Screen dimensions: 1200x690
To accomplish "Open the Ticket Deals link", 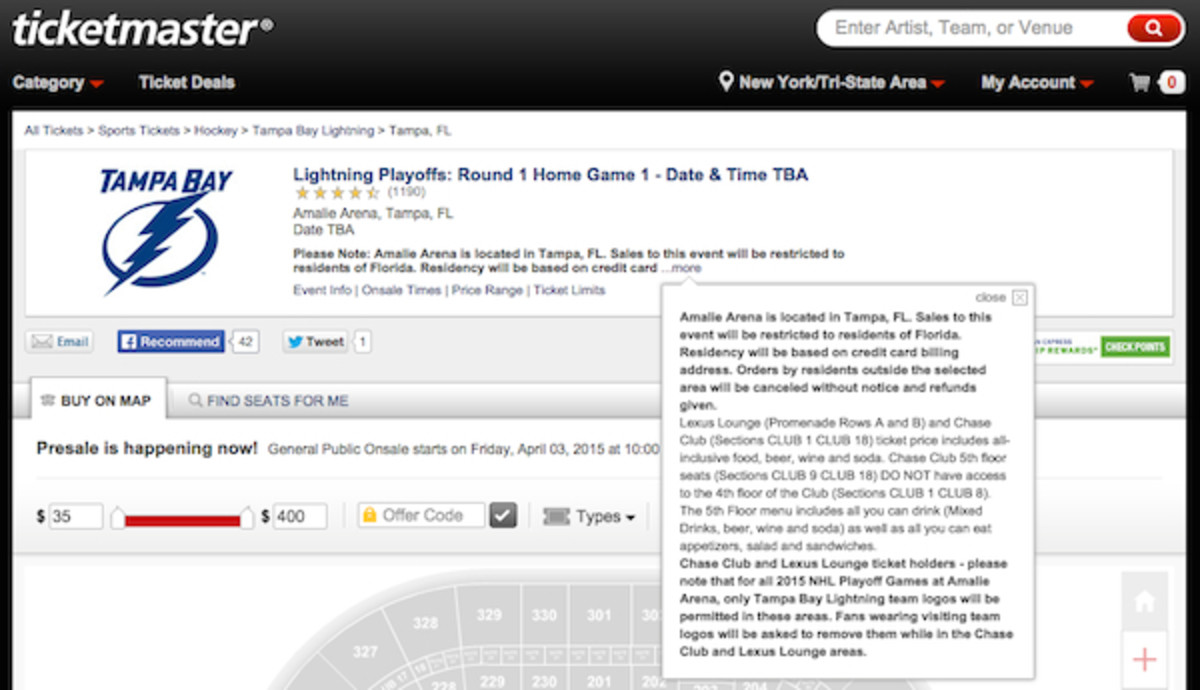I will click(x=187, y=83).
